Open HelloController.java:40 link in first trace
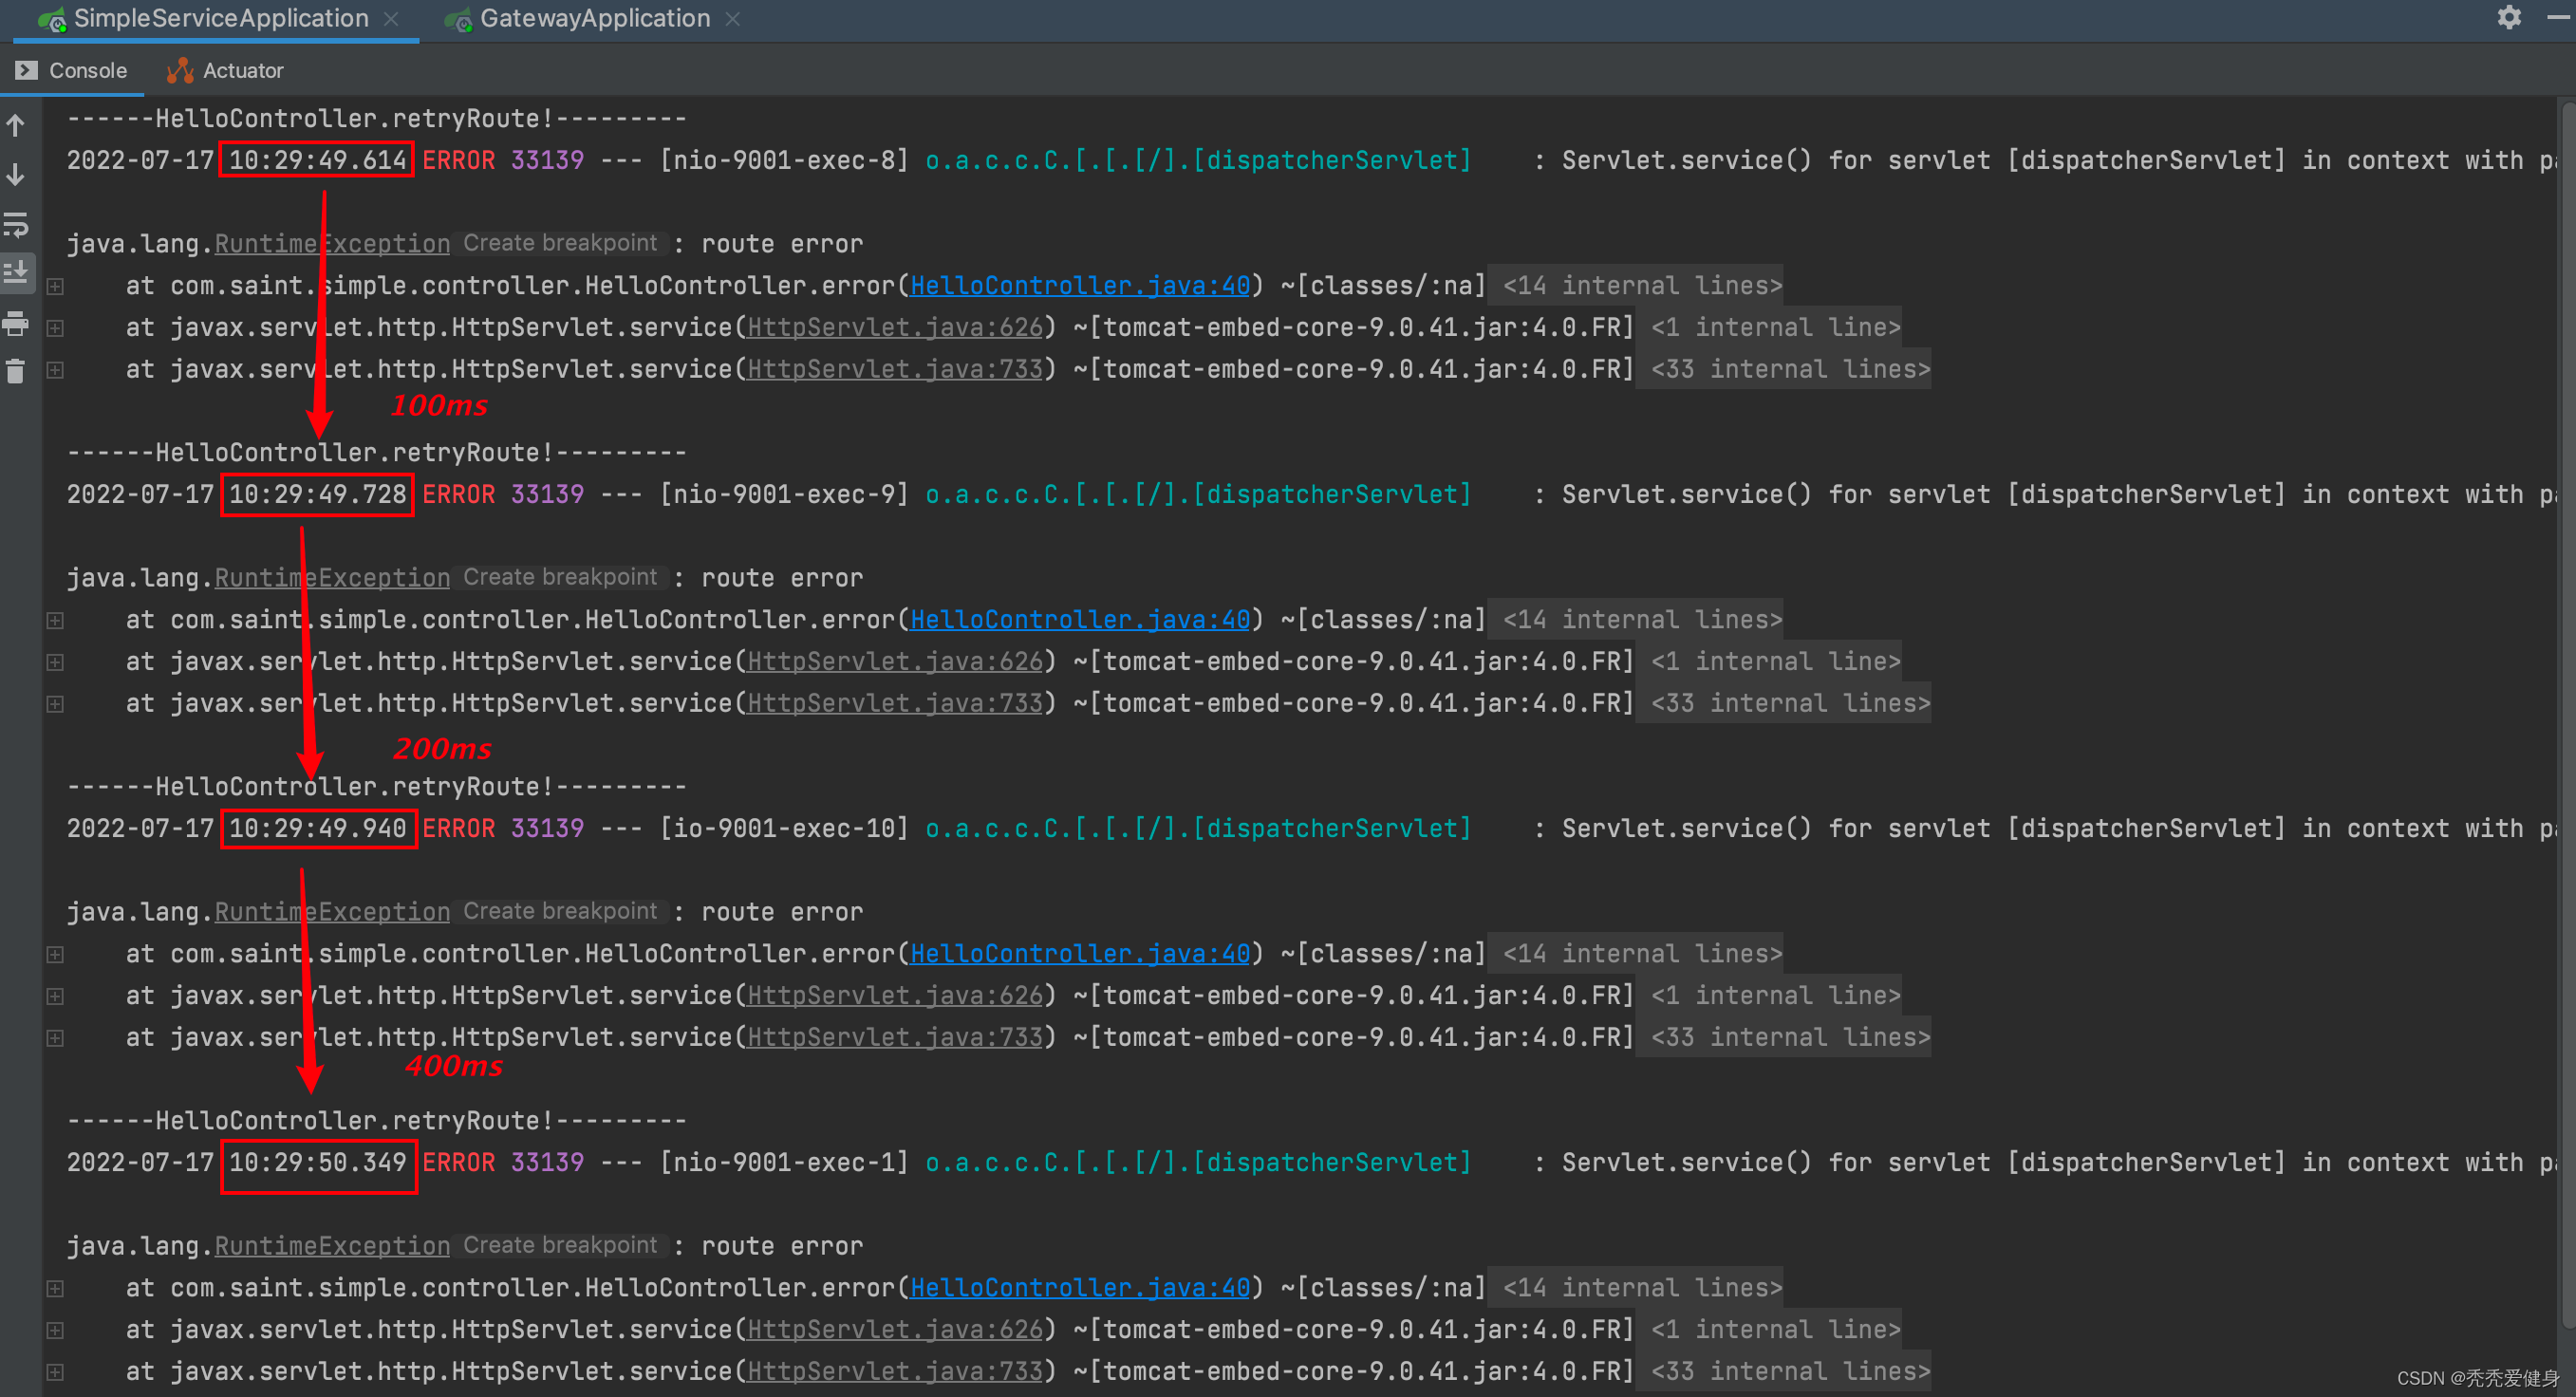The width and height of the screenshot is (2576, 1397). tap(1080, 286)
